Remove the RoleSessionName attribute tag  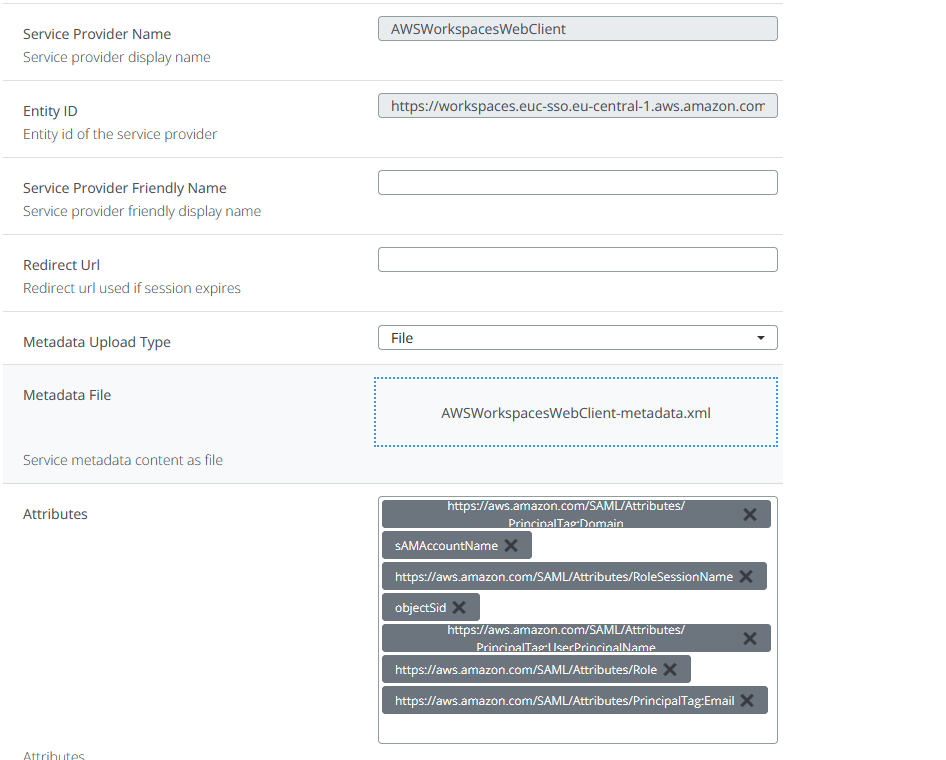(746, 576)
